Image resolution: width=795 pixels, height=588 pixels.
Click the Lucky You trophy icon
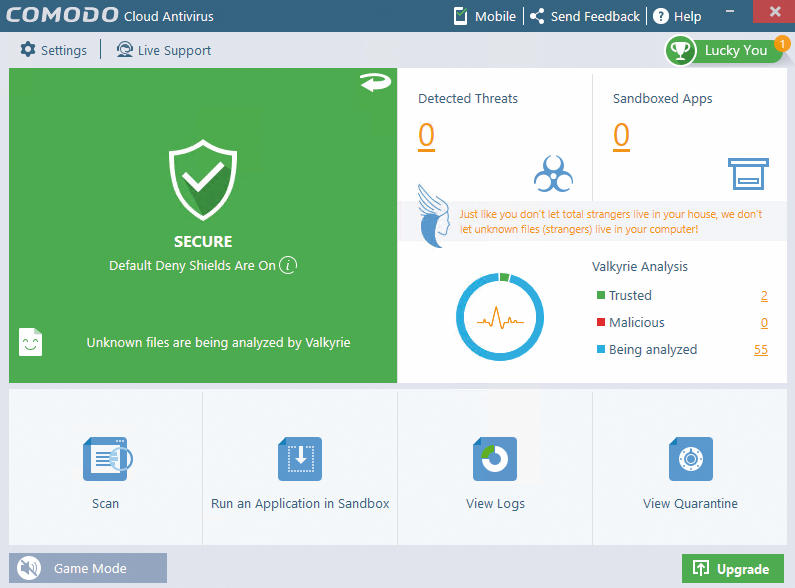click(x=680, y=50)
